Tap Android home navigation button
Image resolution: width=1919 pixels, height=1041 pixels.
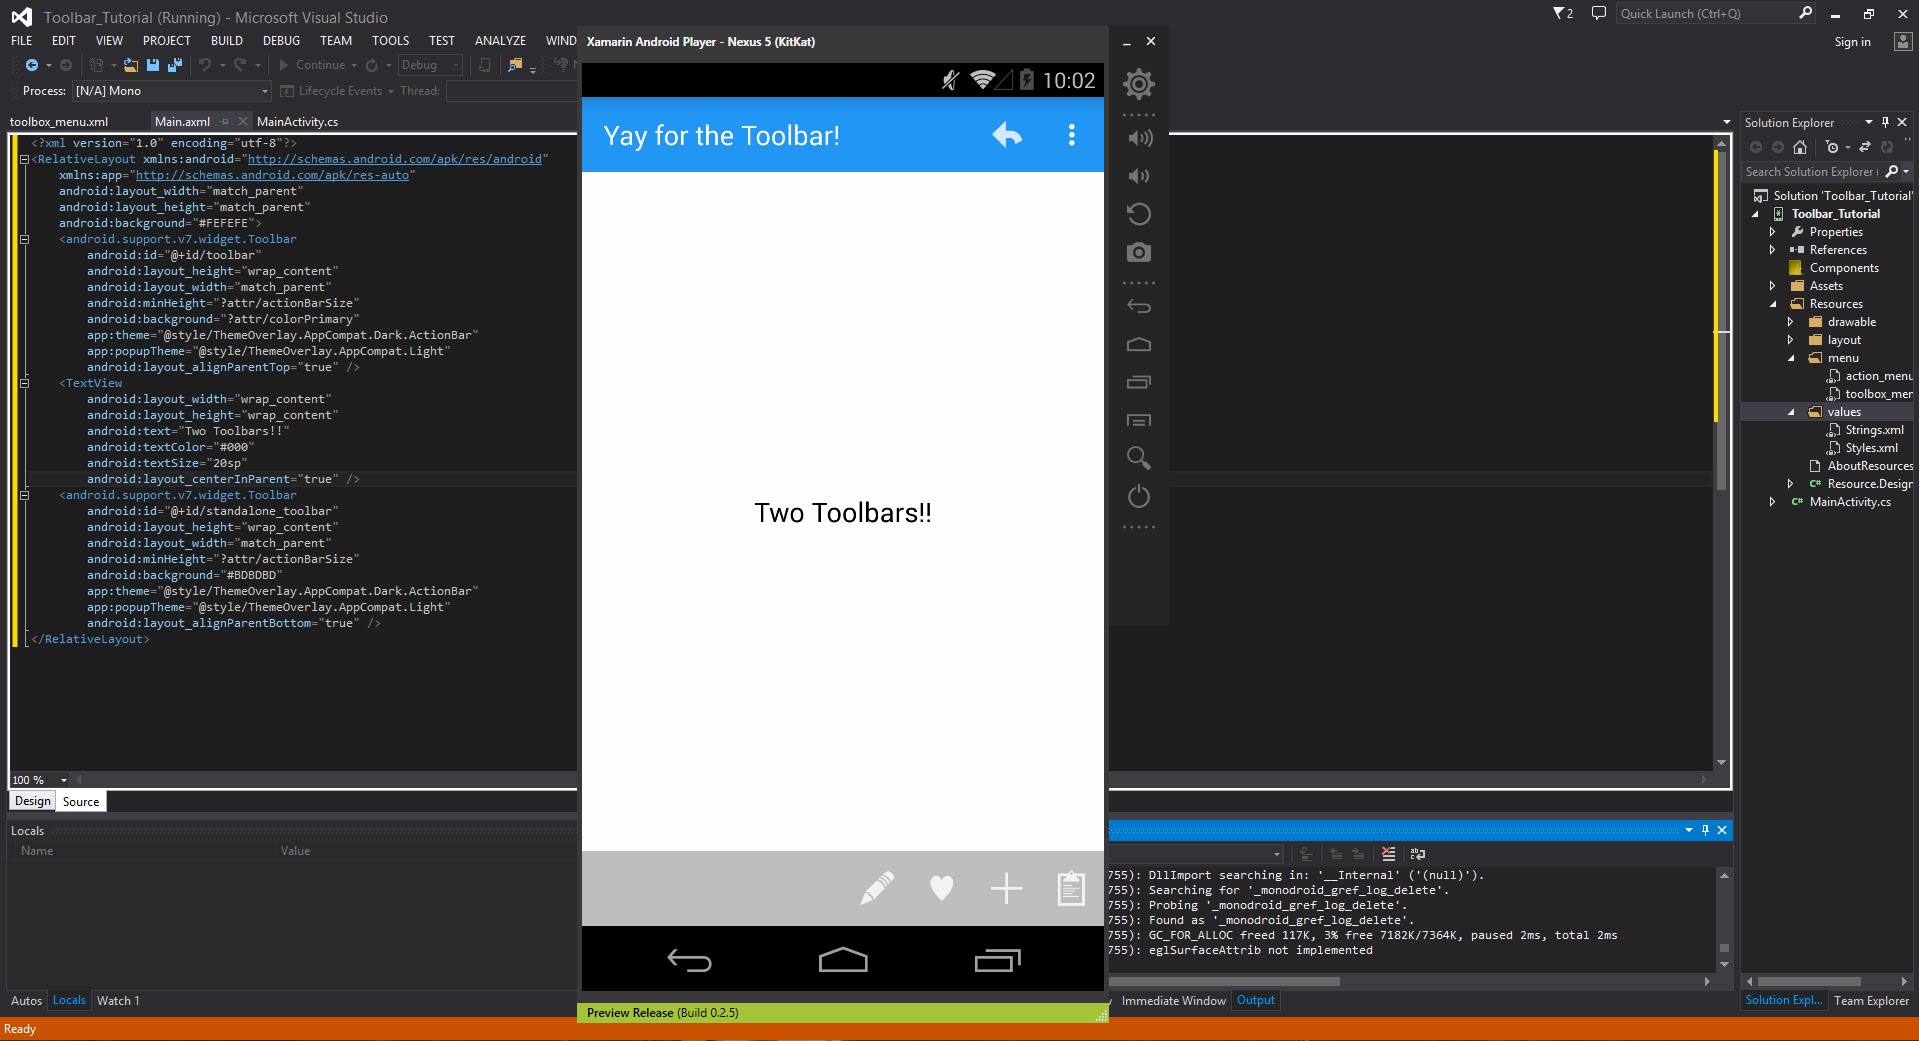(843, 960)
